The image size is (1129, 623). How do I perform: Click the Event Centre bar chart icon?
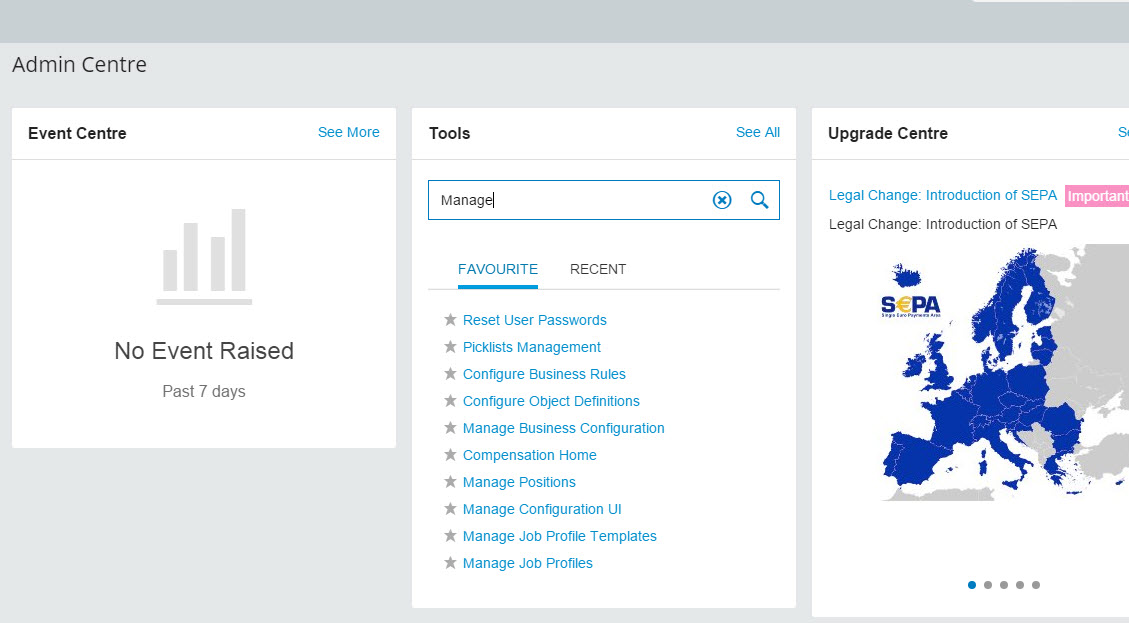point(204,256)
